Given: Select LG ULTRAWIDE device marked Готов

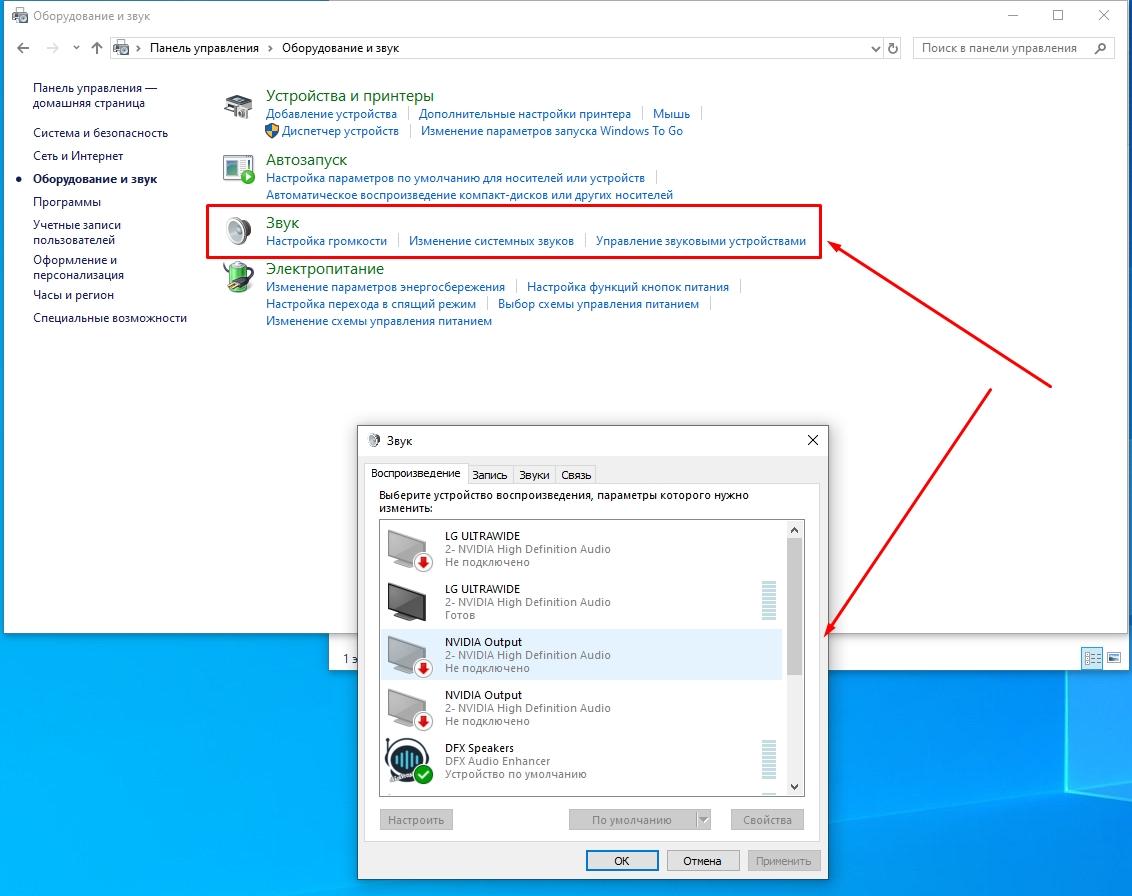Looking at the screenshot, I should [527, 602].
